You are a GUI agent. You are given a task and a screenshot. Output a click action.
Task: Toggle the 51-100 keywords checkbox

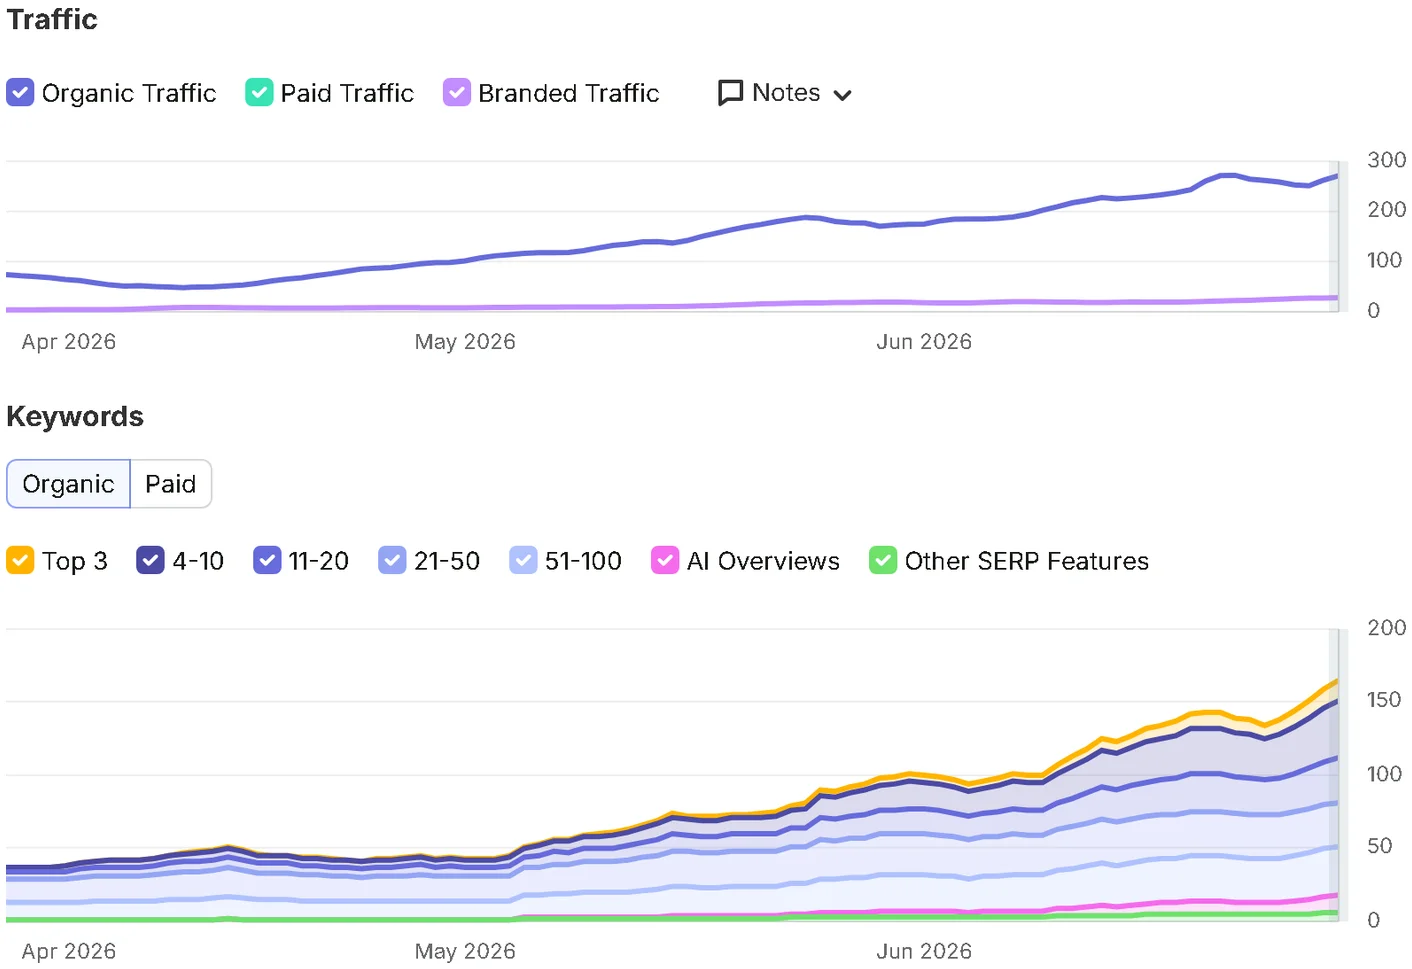(523, 561)
